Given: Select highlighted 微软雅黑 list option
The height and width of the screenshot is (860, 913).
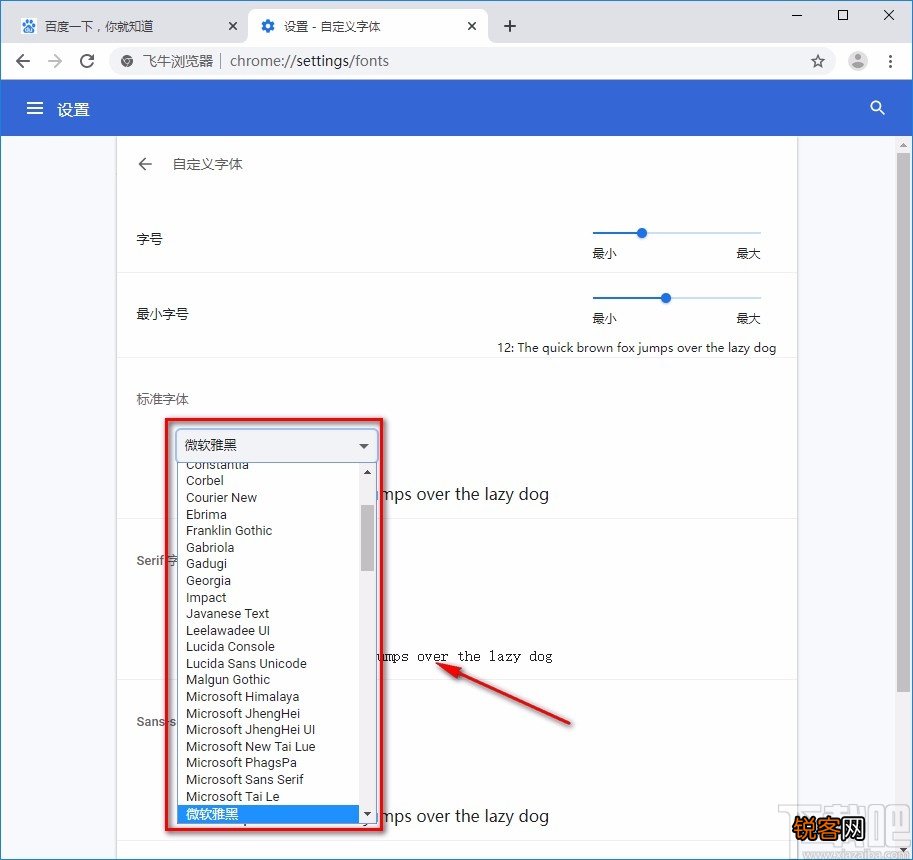Looking at the screenshot, I should coord(268,814).
